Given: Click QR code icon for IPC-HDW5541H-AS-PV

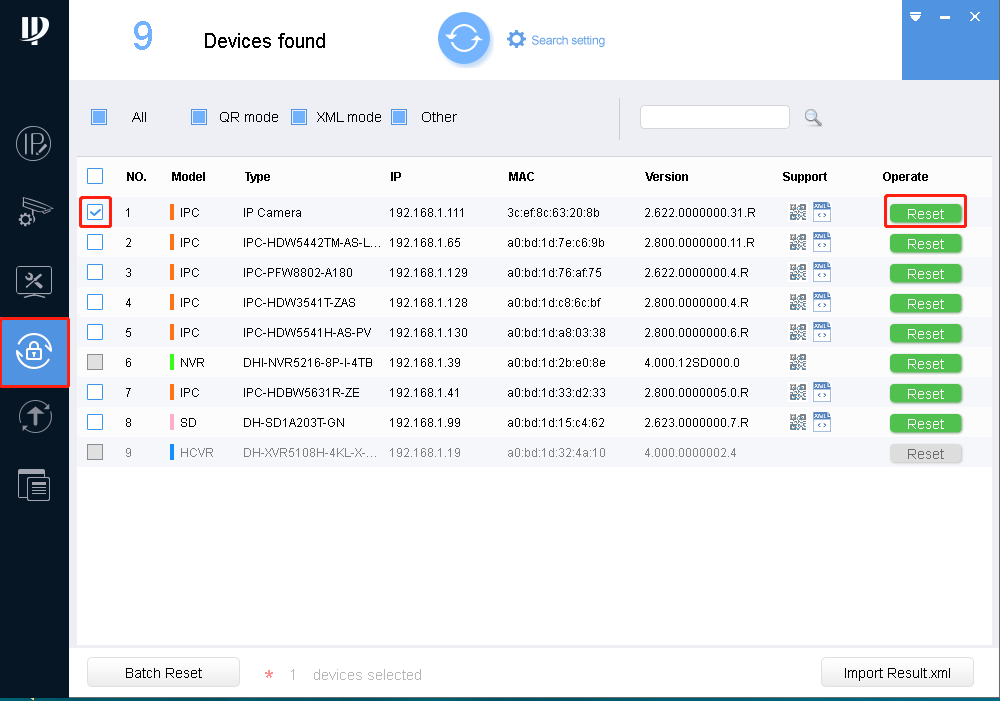Looking at the screenshot, I should (798, 332).
